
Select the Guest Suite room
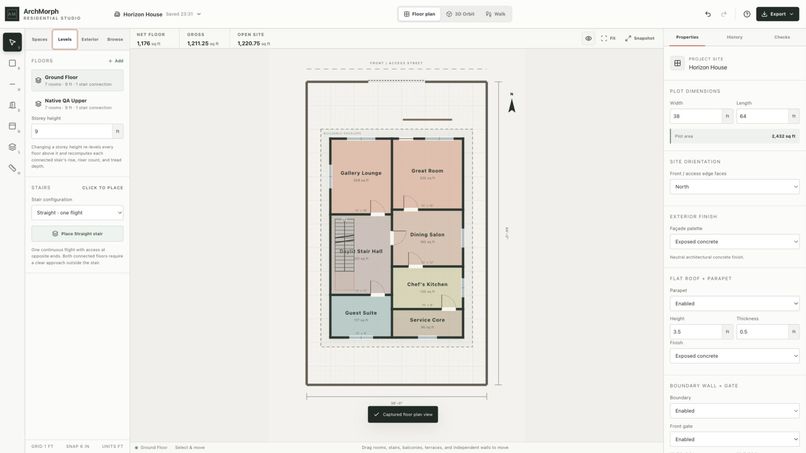pos(361,316)
